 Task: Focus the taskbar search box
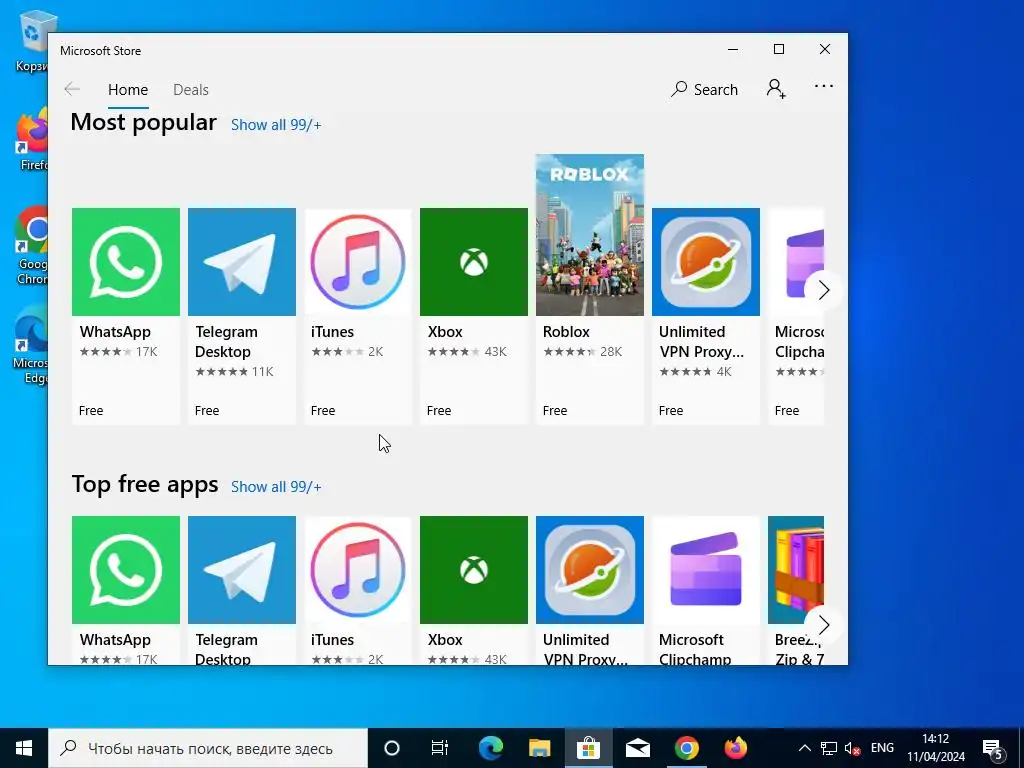click(208, 748)
